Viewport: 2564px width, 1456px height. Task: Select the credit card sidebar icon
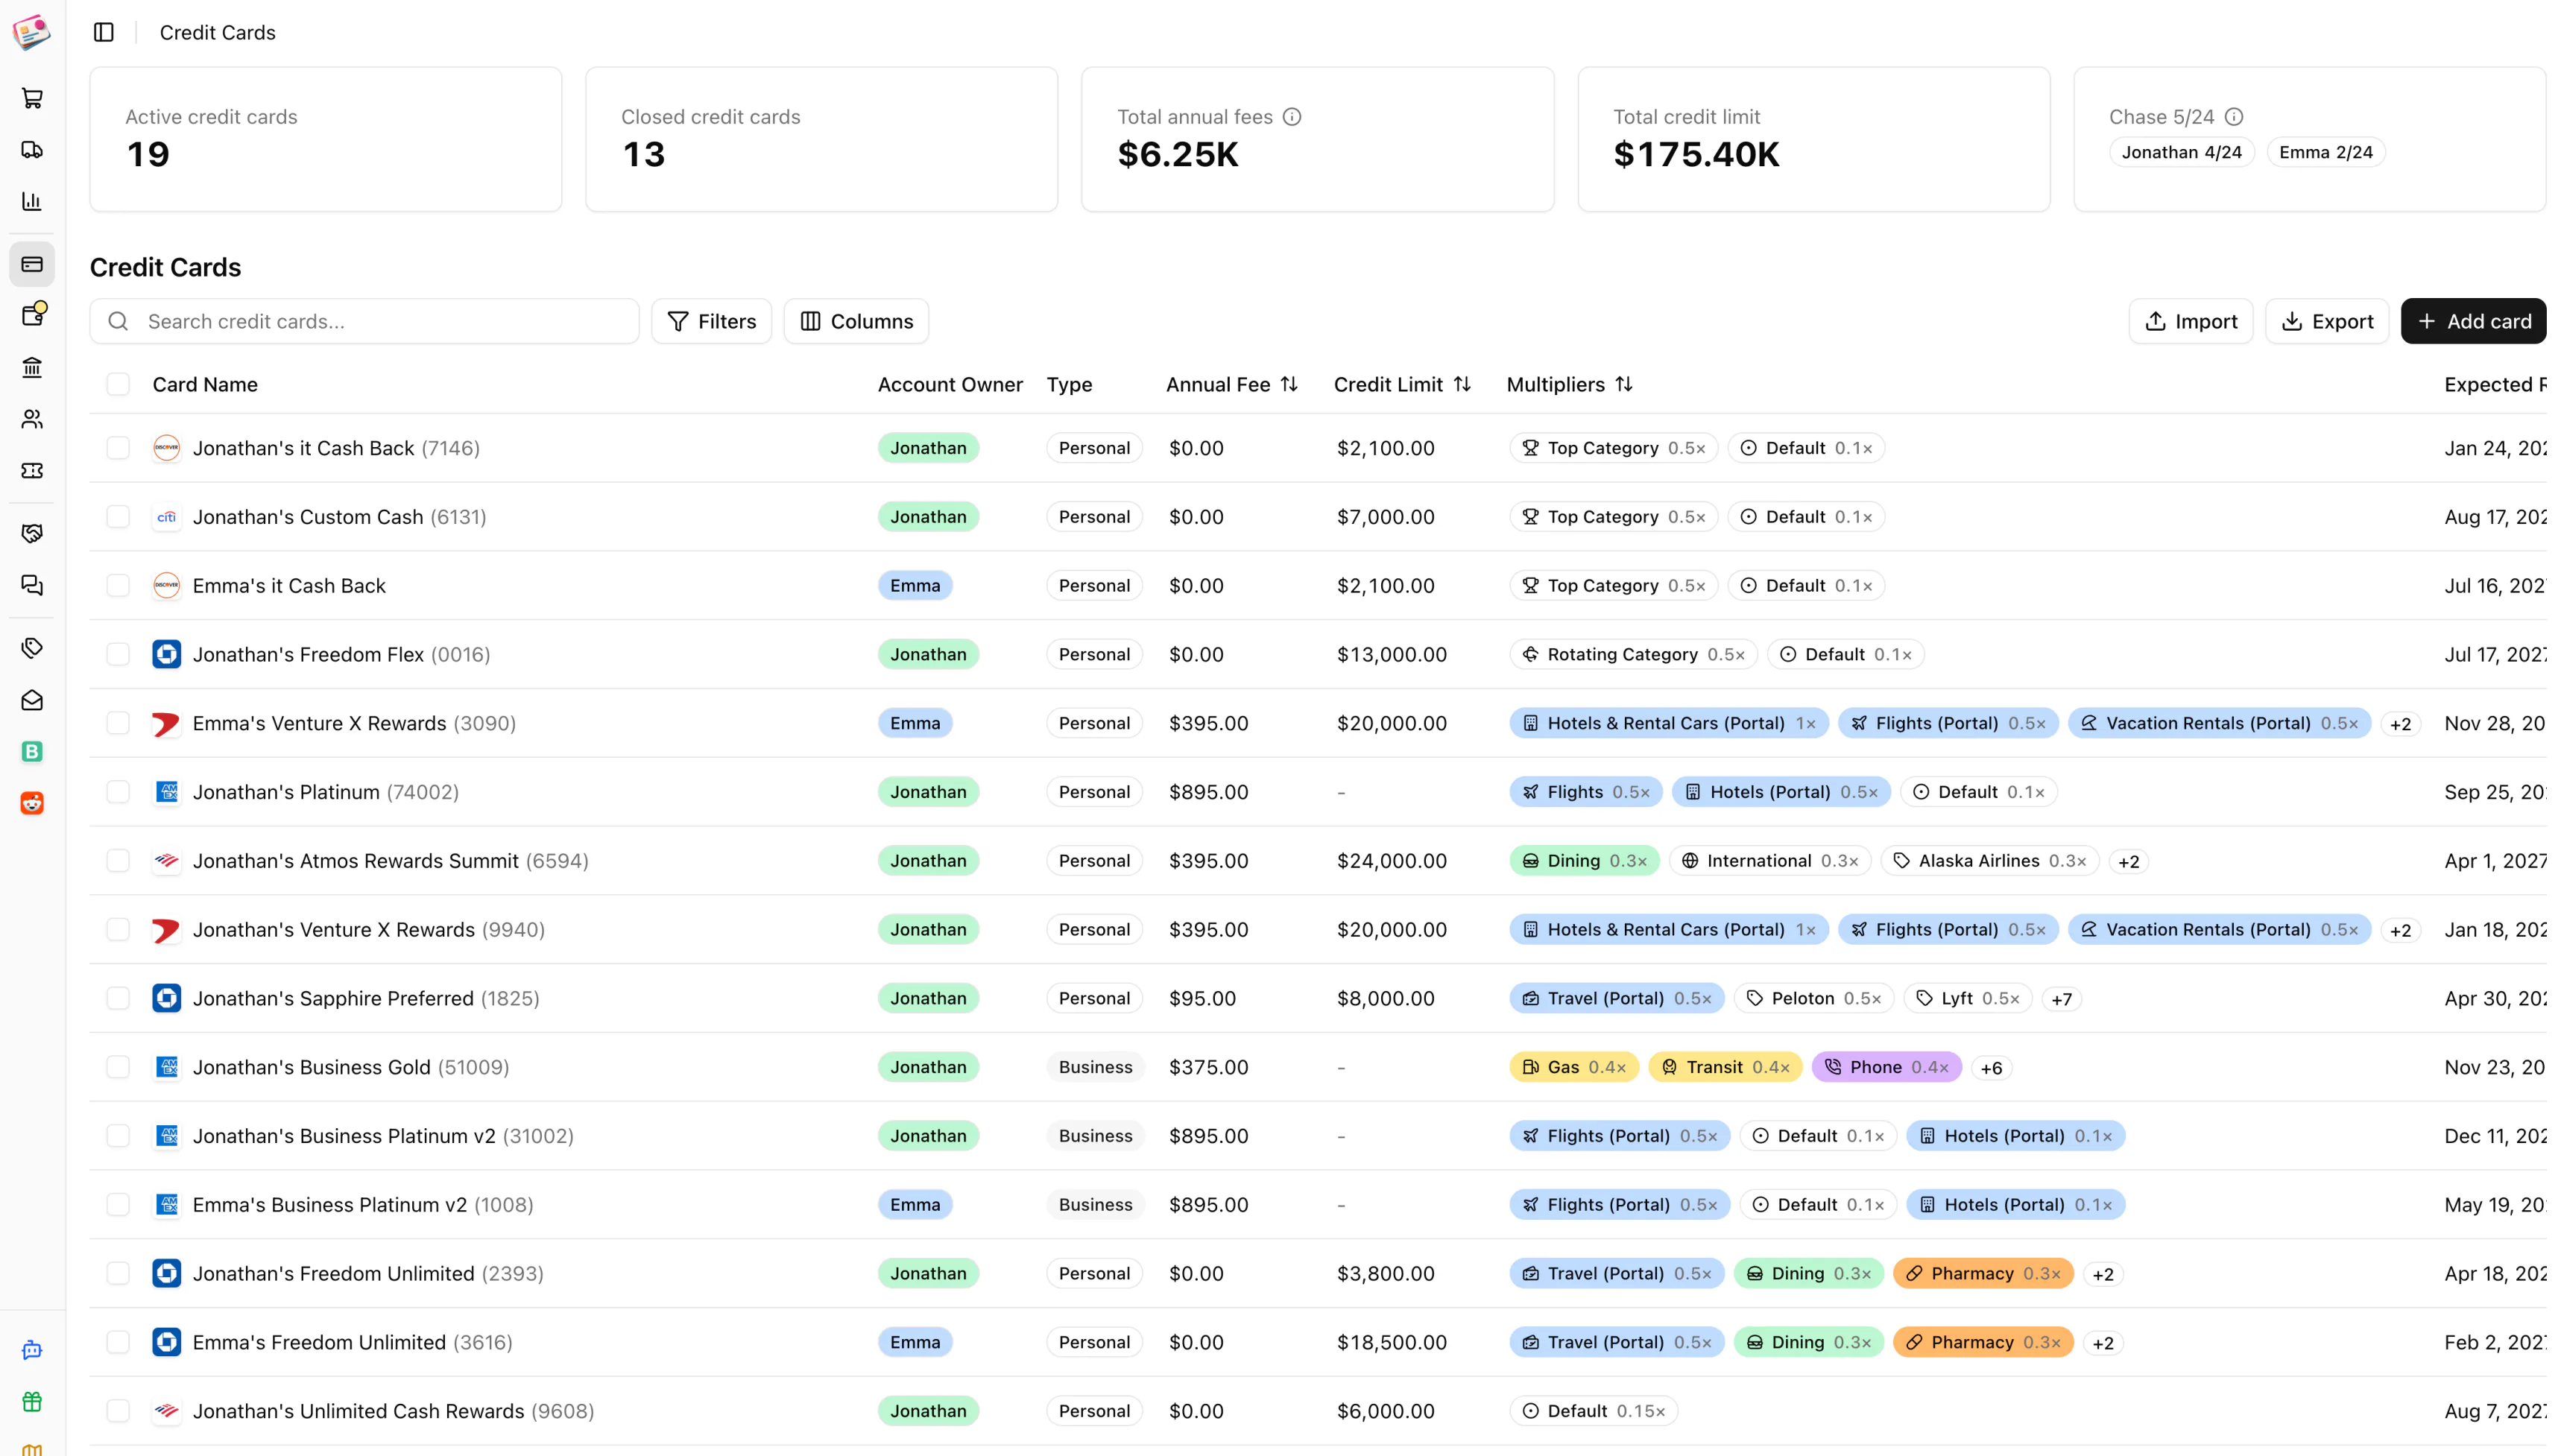32,264
